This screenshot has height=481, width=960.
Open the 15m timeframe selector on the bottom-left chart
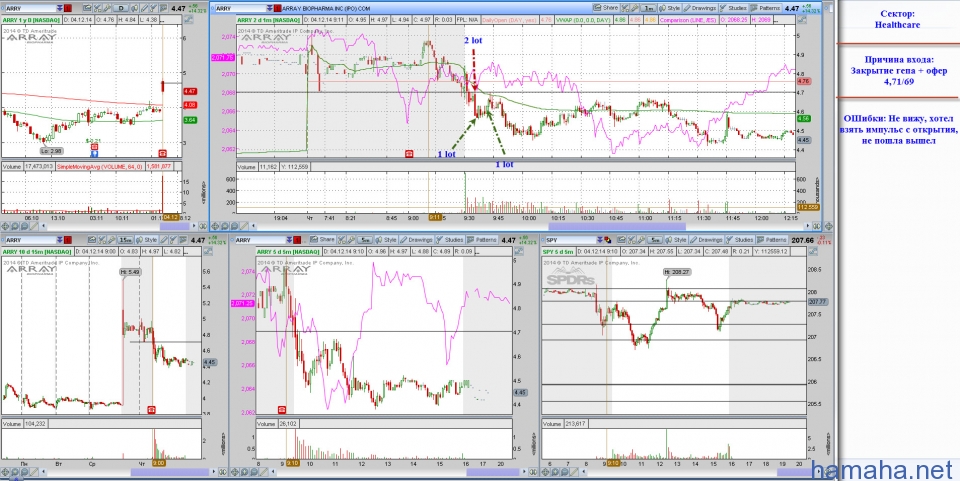coord(124,240)
